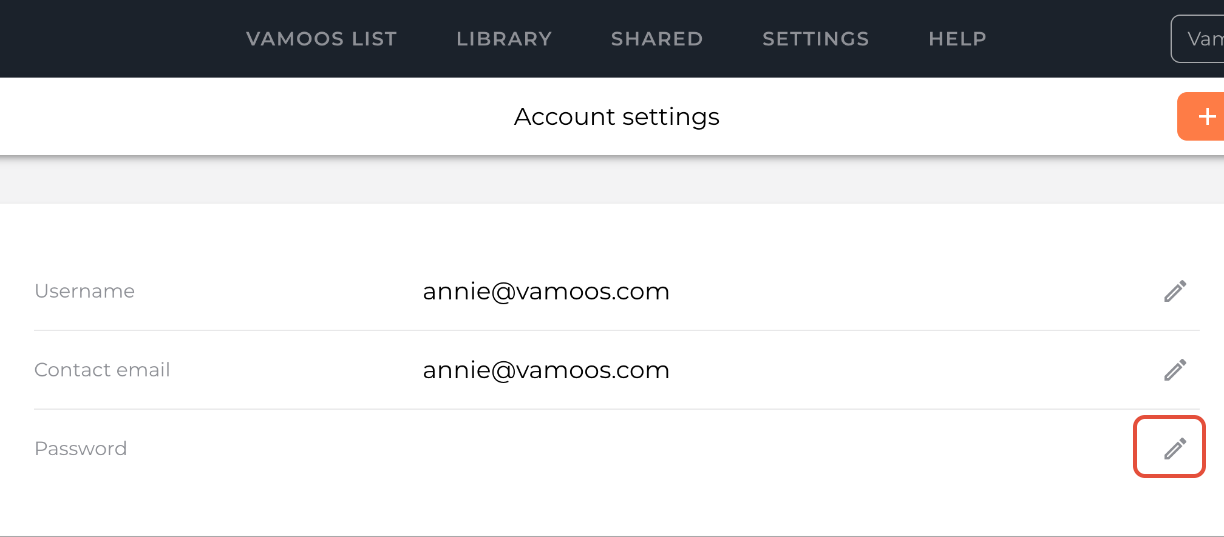Click the outlined box in top-right corner

[1198, 39]
